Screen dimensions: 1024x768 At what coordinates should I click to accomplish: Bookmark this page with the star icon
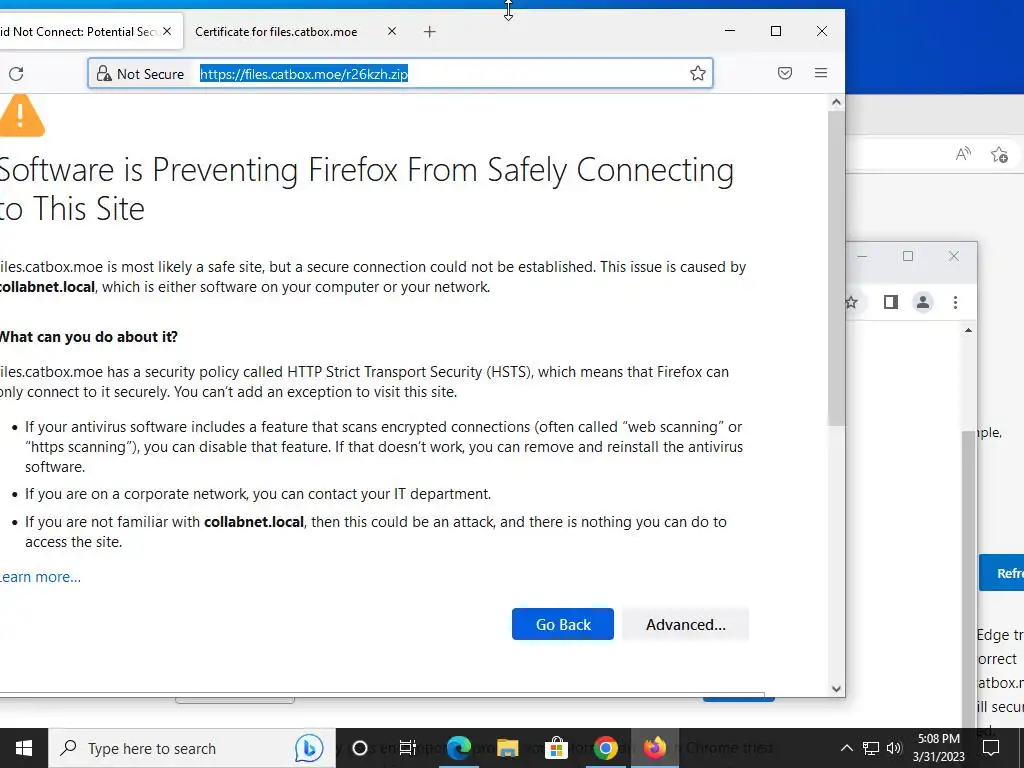(697, 73)
